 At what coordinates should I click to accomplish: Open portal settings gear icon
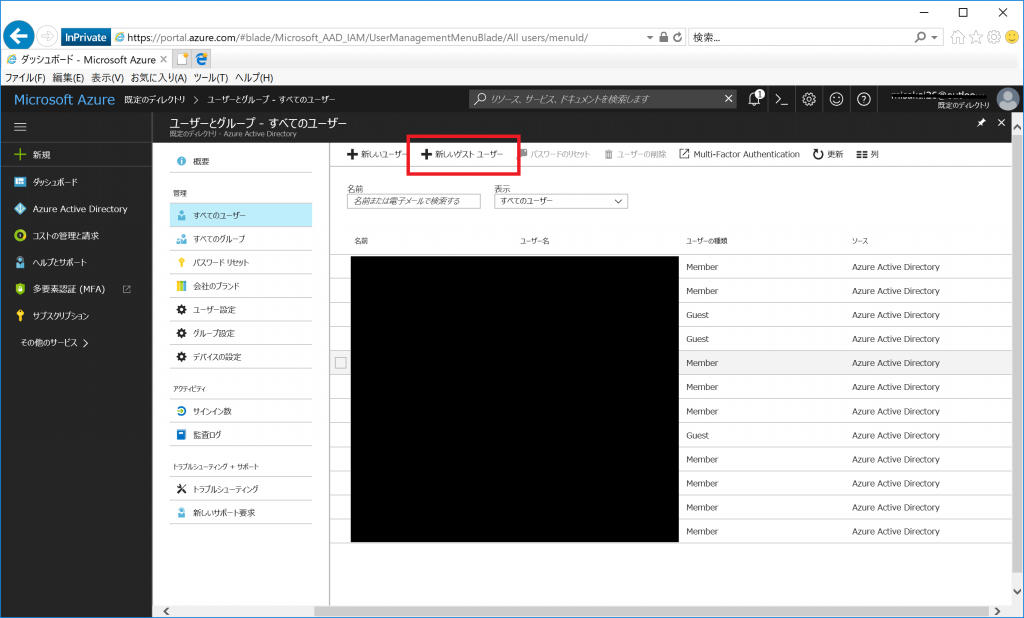point(809,99)
